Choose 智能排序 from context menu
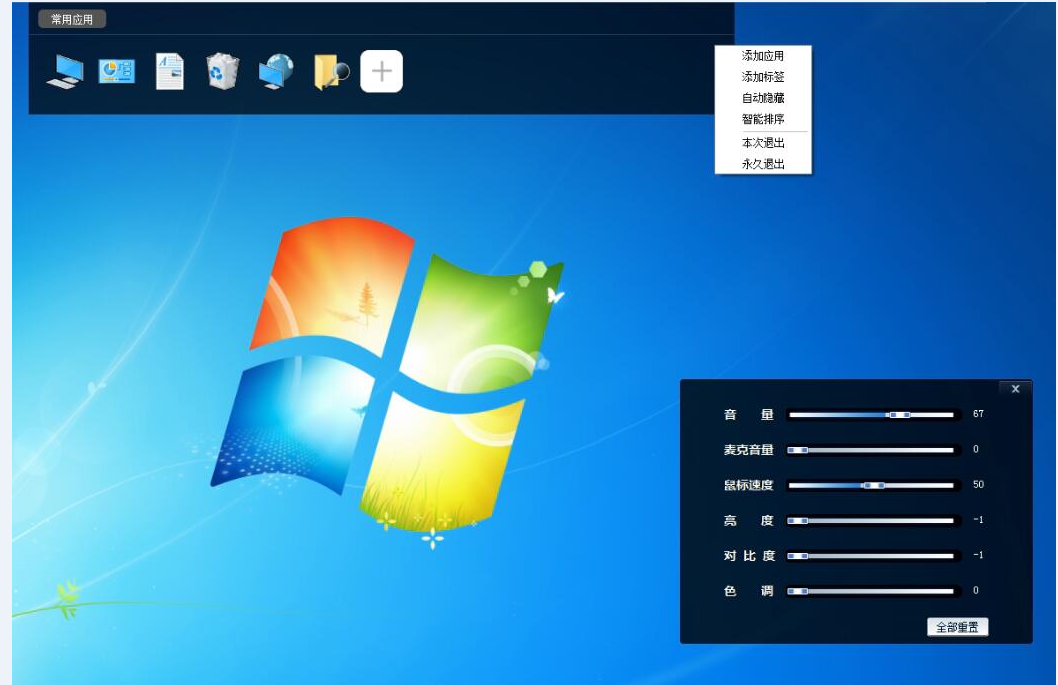 (x=763, y=119)
